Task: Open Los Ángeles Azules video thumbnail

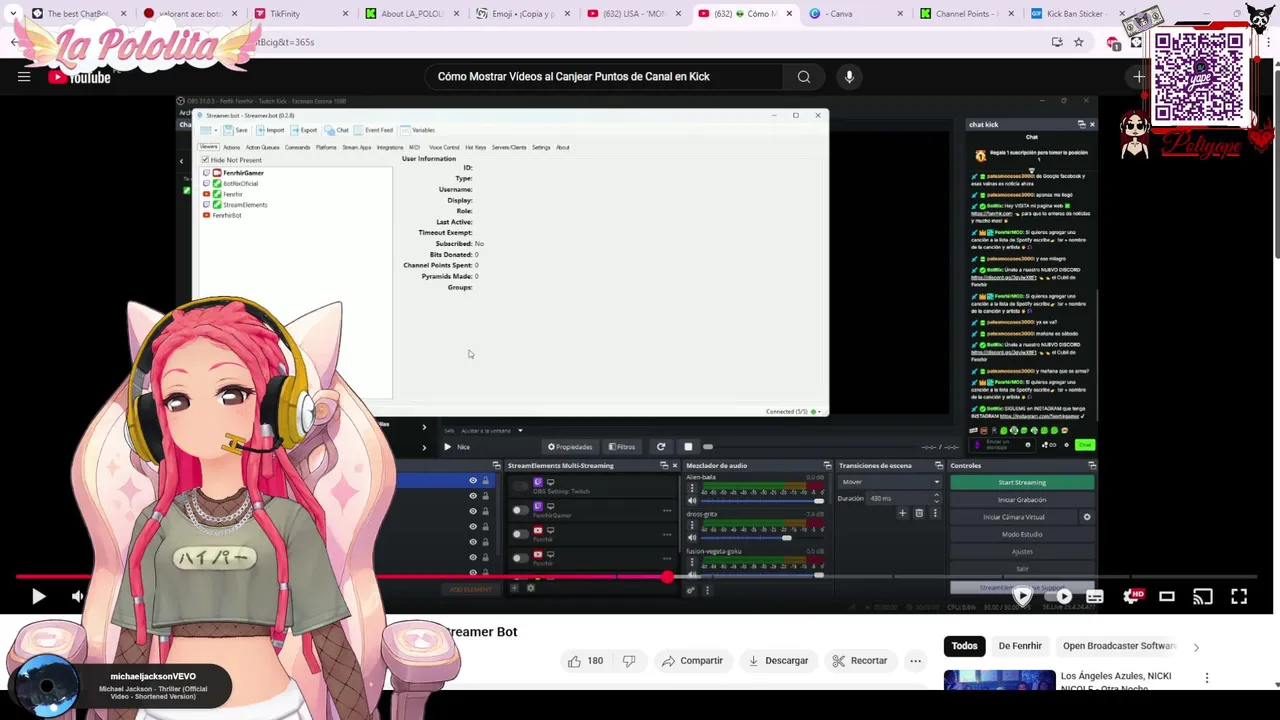Action: [x=999, y=680]
